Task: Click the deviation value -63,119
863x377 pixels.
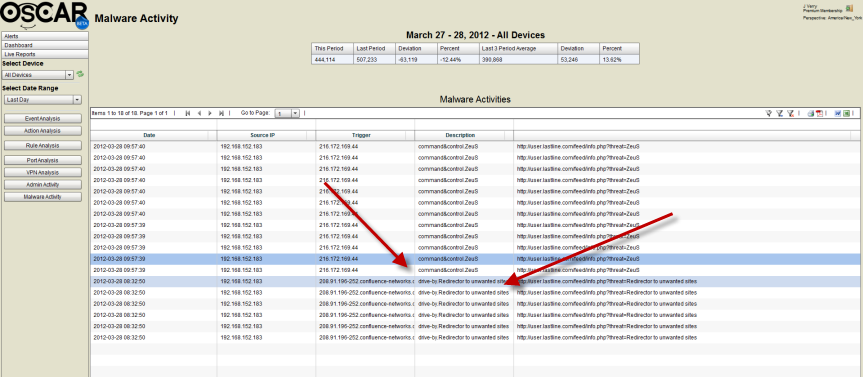Action: (407, 59)
